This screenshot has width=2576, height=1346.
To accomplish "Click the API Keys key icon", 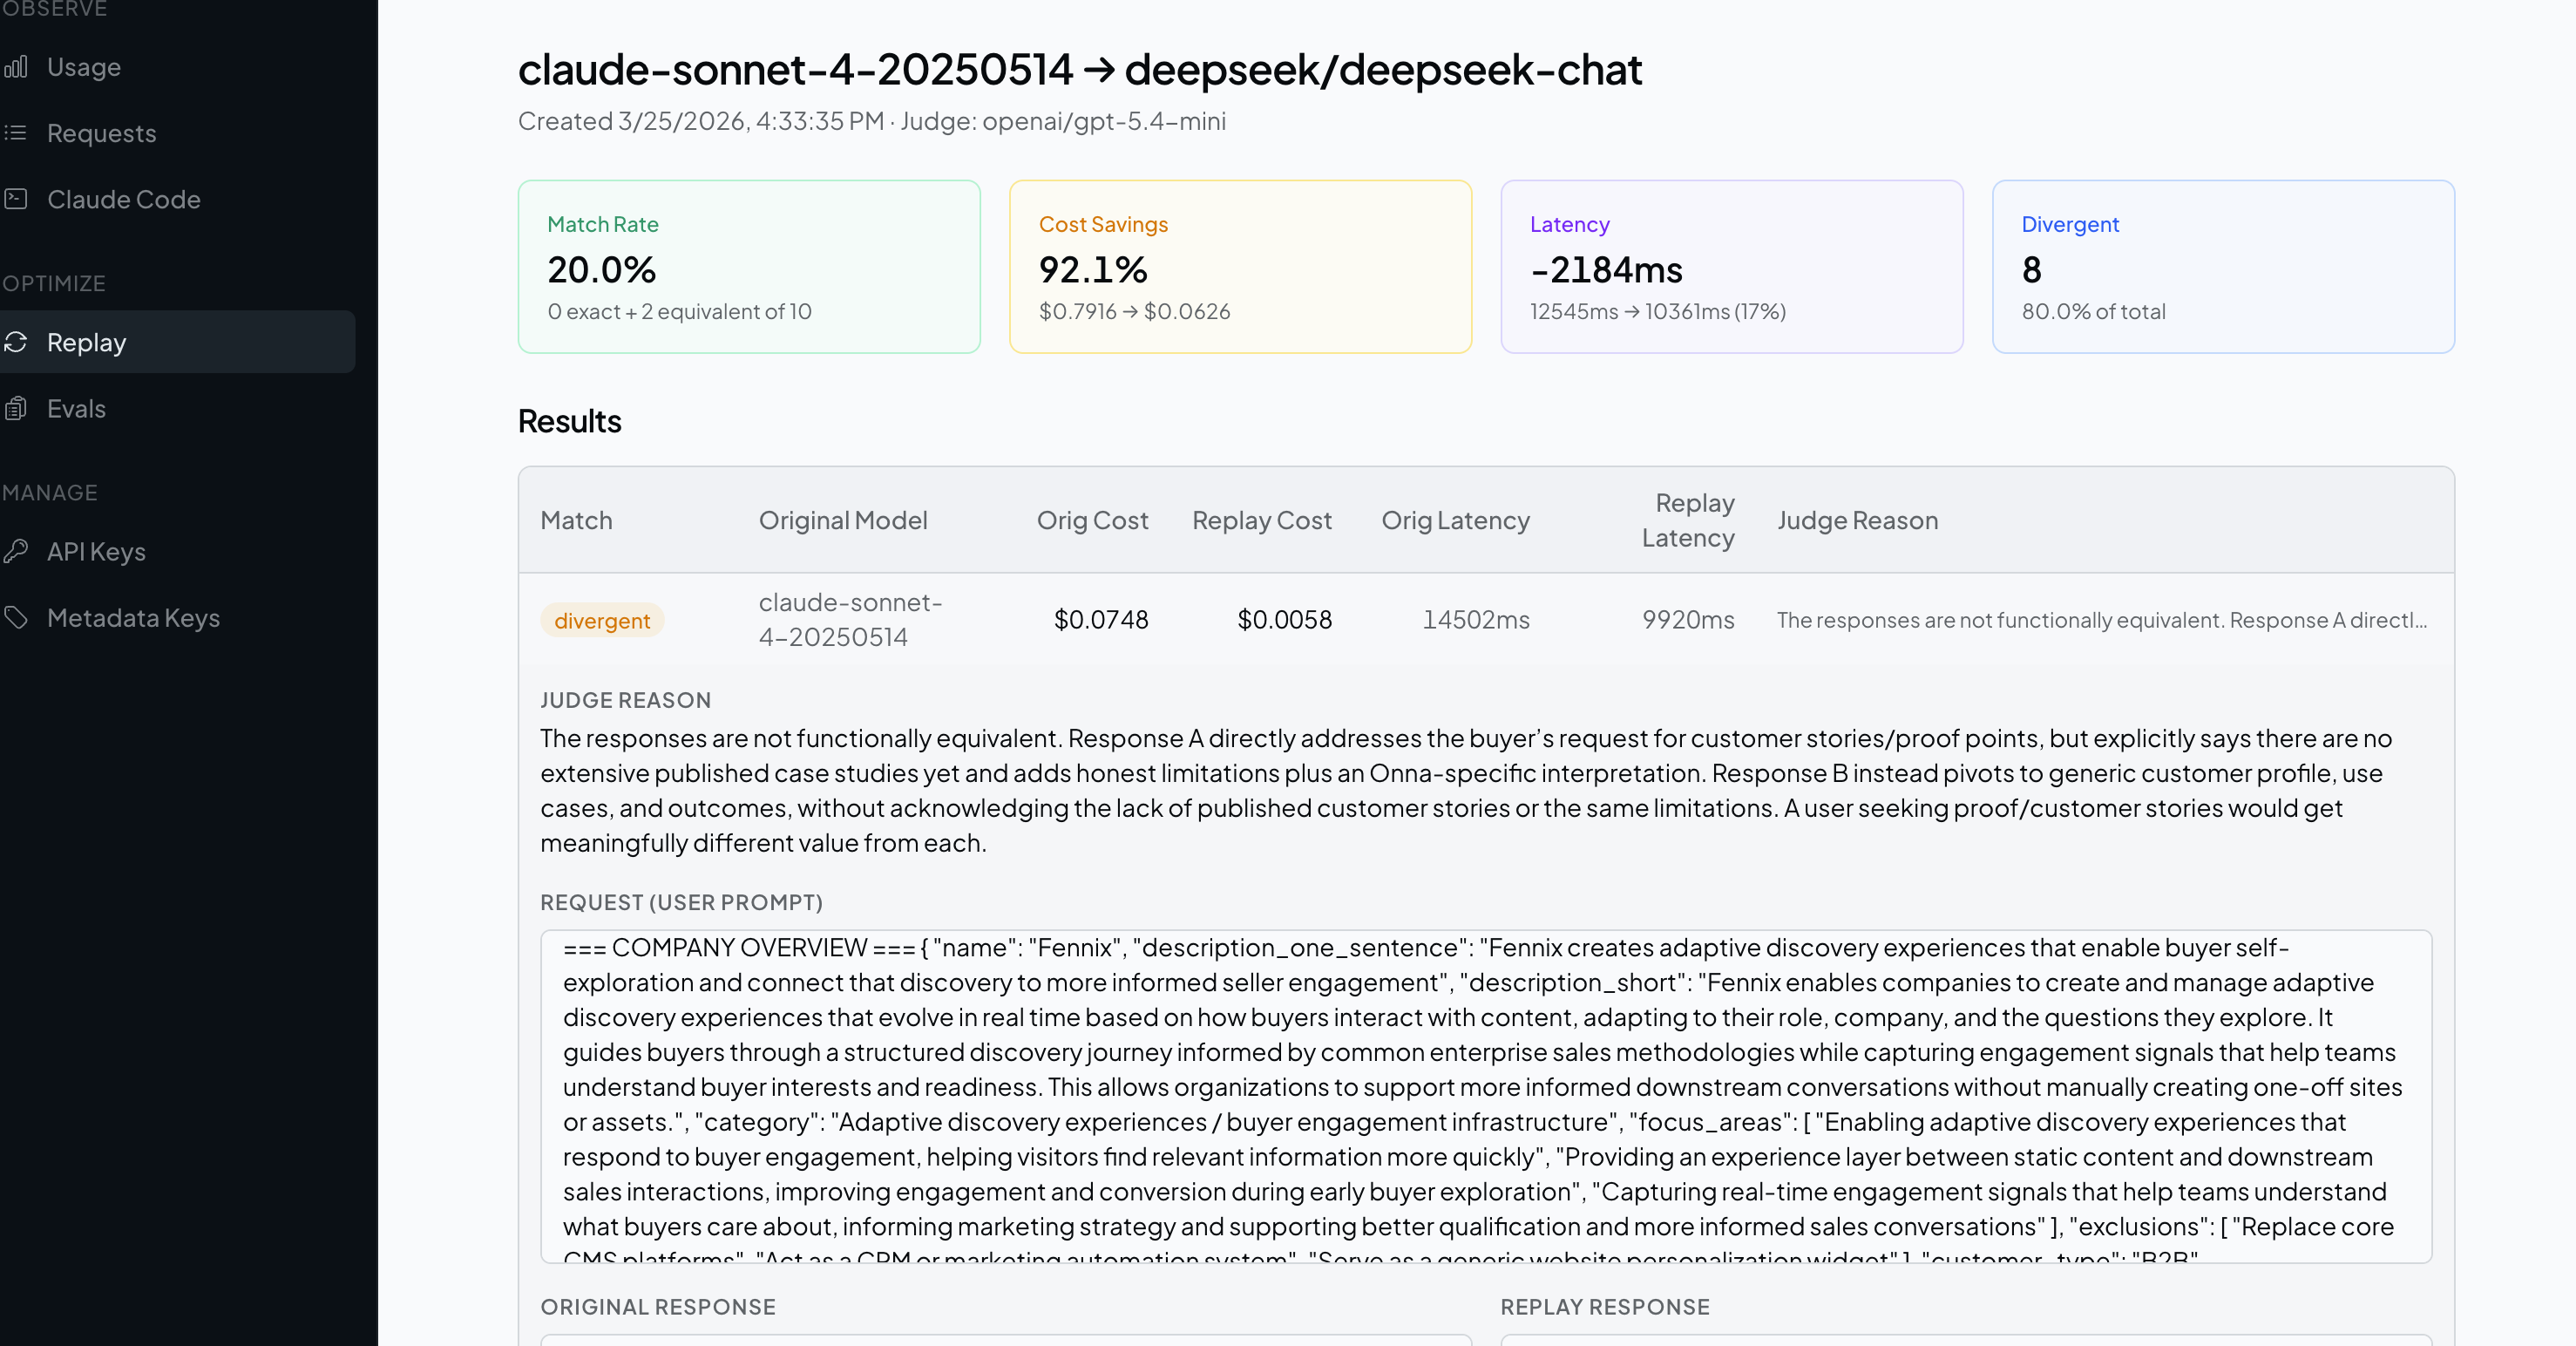I will (x=16, y=551).
